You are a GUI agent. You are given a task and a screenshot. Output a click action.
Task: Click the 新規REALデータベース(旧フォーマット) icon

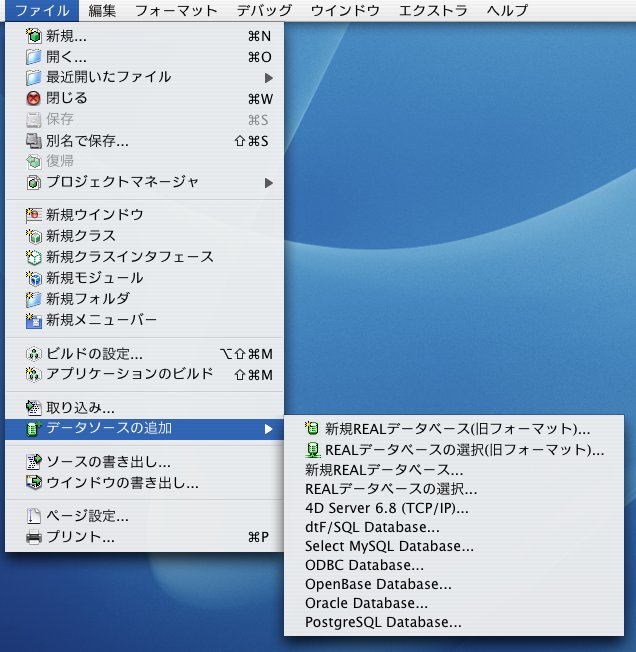[x=312, y=428]
